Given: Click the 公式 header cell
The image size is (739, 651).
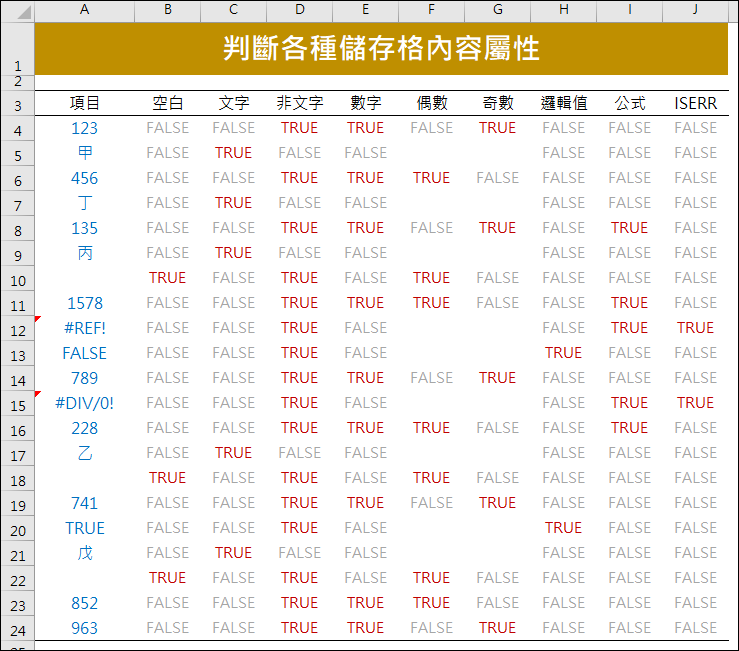Looking at the screenshot, I should pos(629,103).
